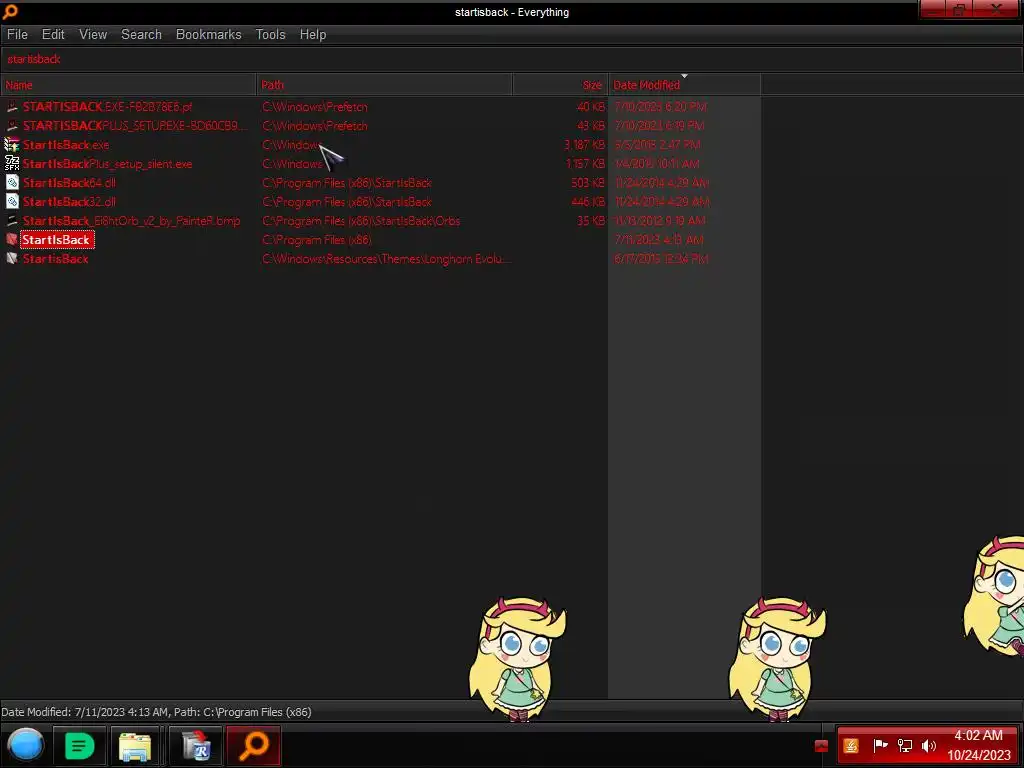Click the 446 KB size value

click(588, 201)
